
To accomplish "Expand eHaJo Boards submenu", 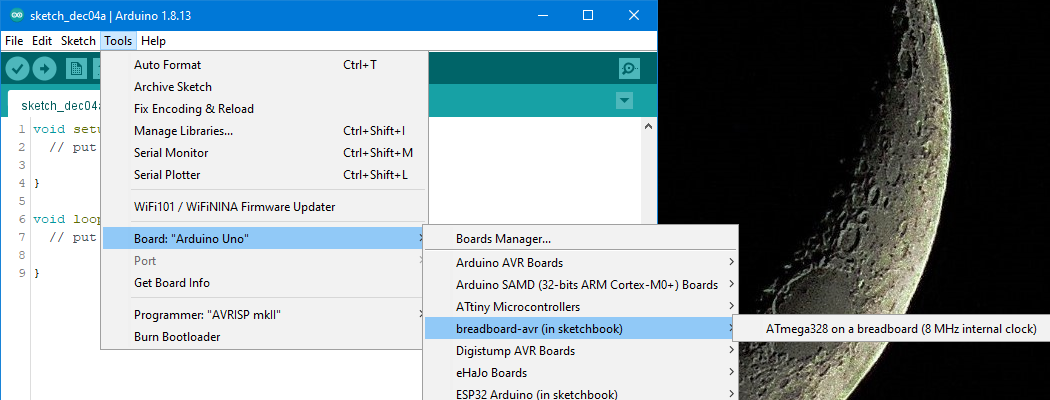I will 581,373.
